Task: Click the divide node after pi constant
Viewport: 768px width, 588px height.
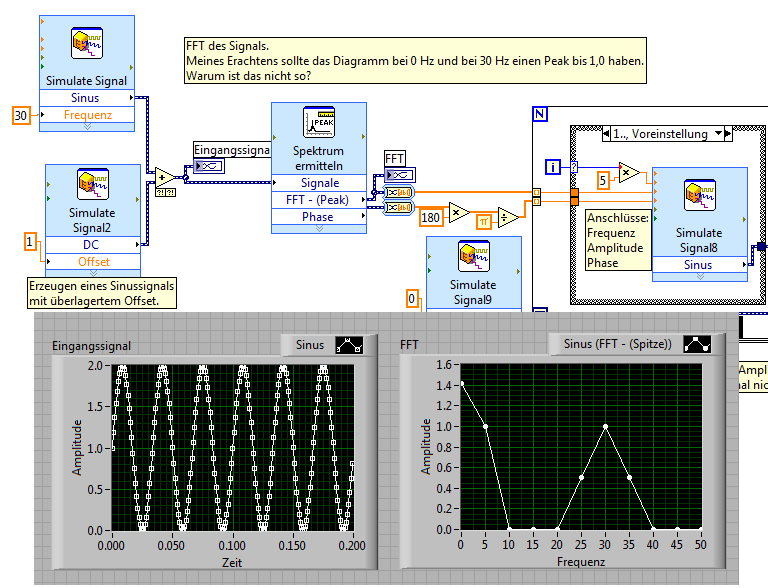Action: coord(508,218)
